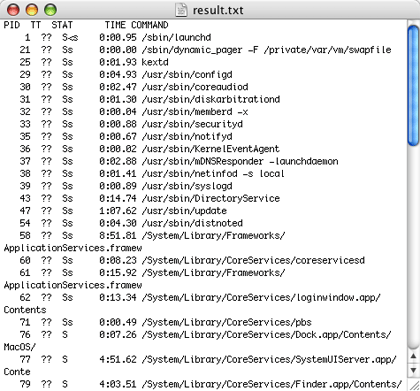Screen dimensions: 420x391
Task: Click the result.txt document proxy icon
Action: 181,10
